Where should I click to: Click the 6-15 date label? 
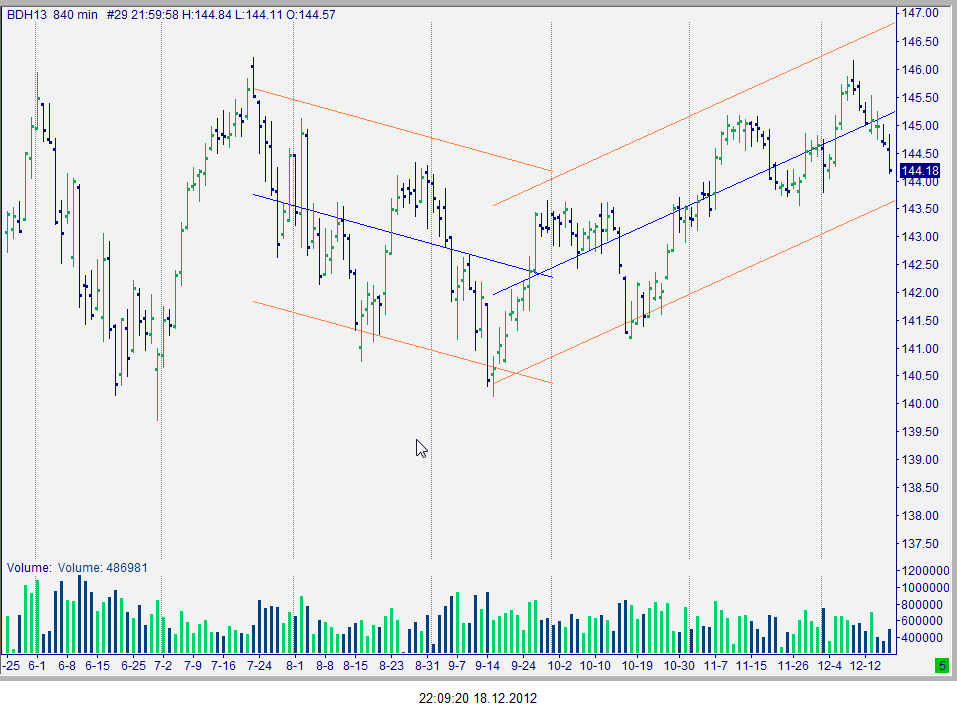coord(97,666)
